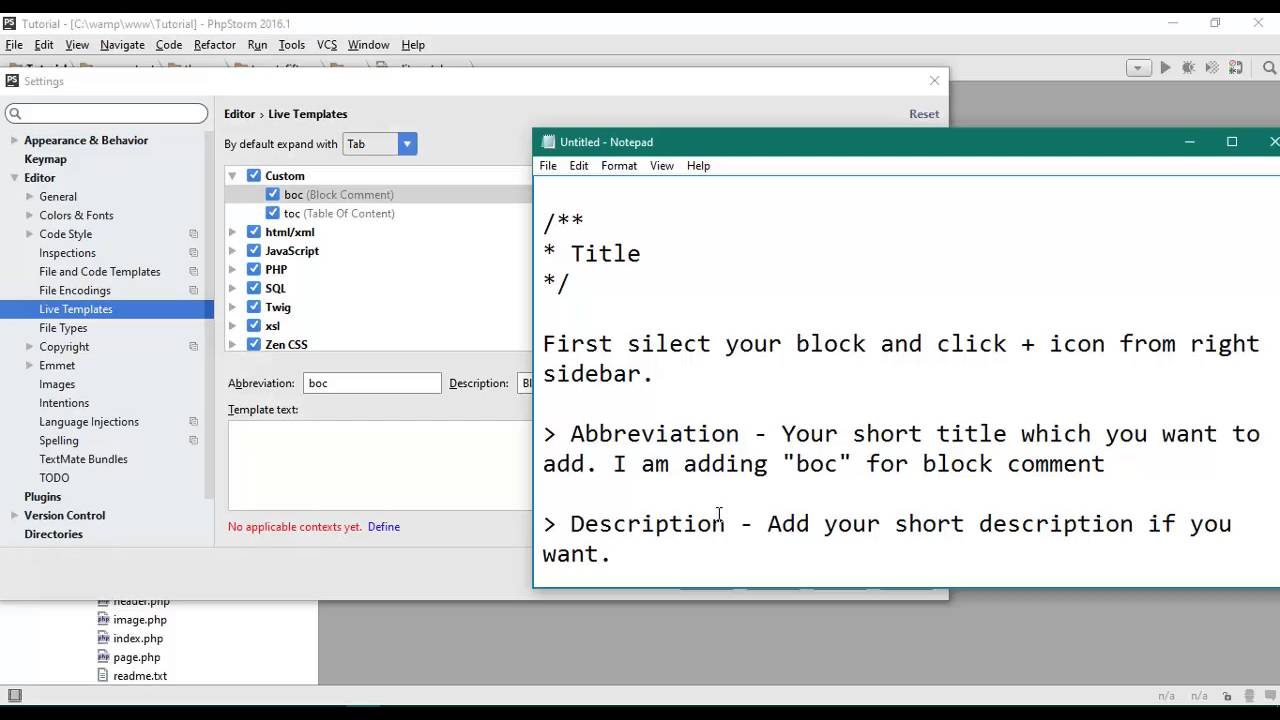Click the image.php file icon
The height and width of the screenshot is (720, 1280).
point(103,619)
